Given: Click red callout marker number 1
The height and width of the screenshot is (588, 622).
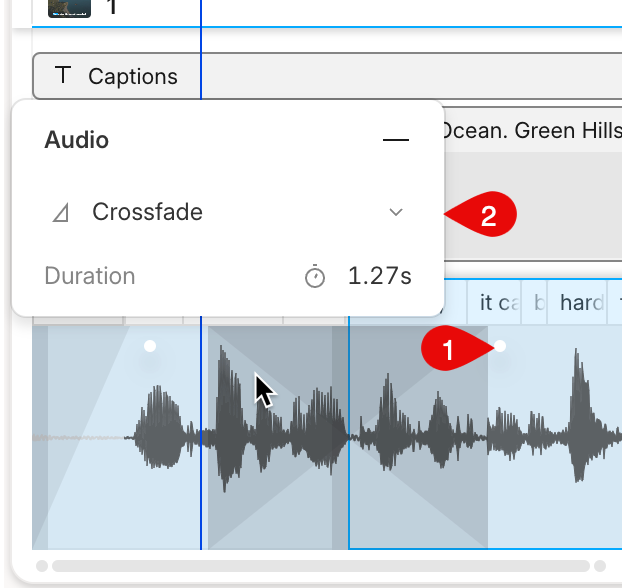Looking at the screenshot, I should coord(447,350).
